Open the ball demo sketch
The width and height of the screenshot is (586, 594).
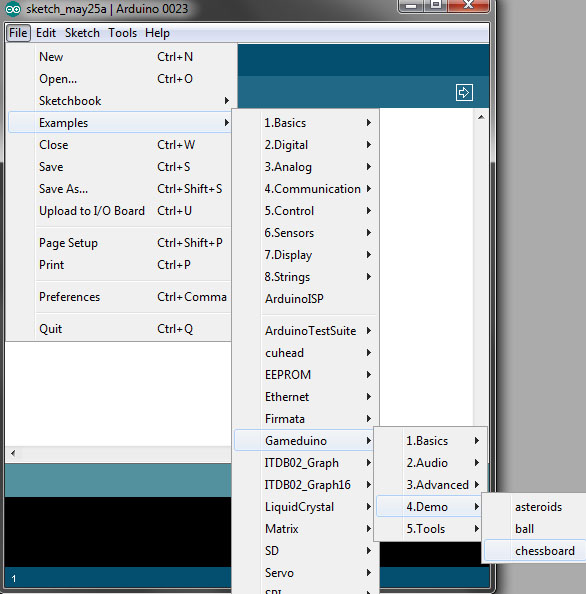(535, 528)
